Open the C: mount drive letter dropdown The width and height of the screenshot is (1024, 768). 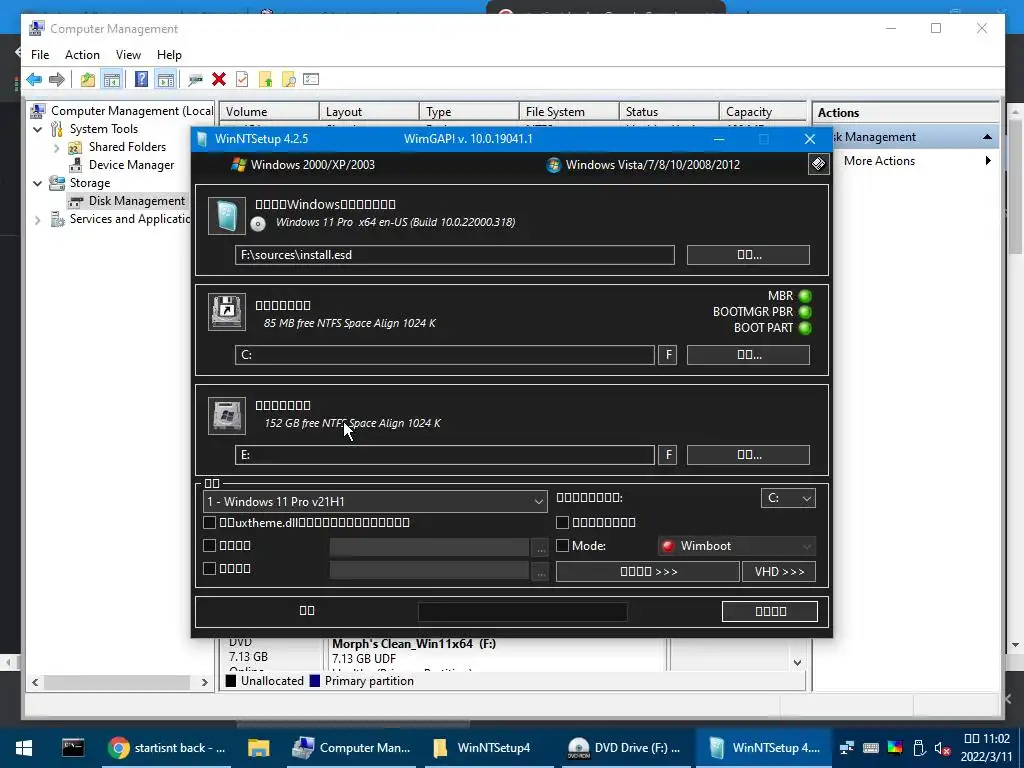[x=788, y=498]
